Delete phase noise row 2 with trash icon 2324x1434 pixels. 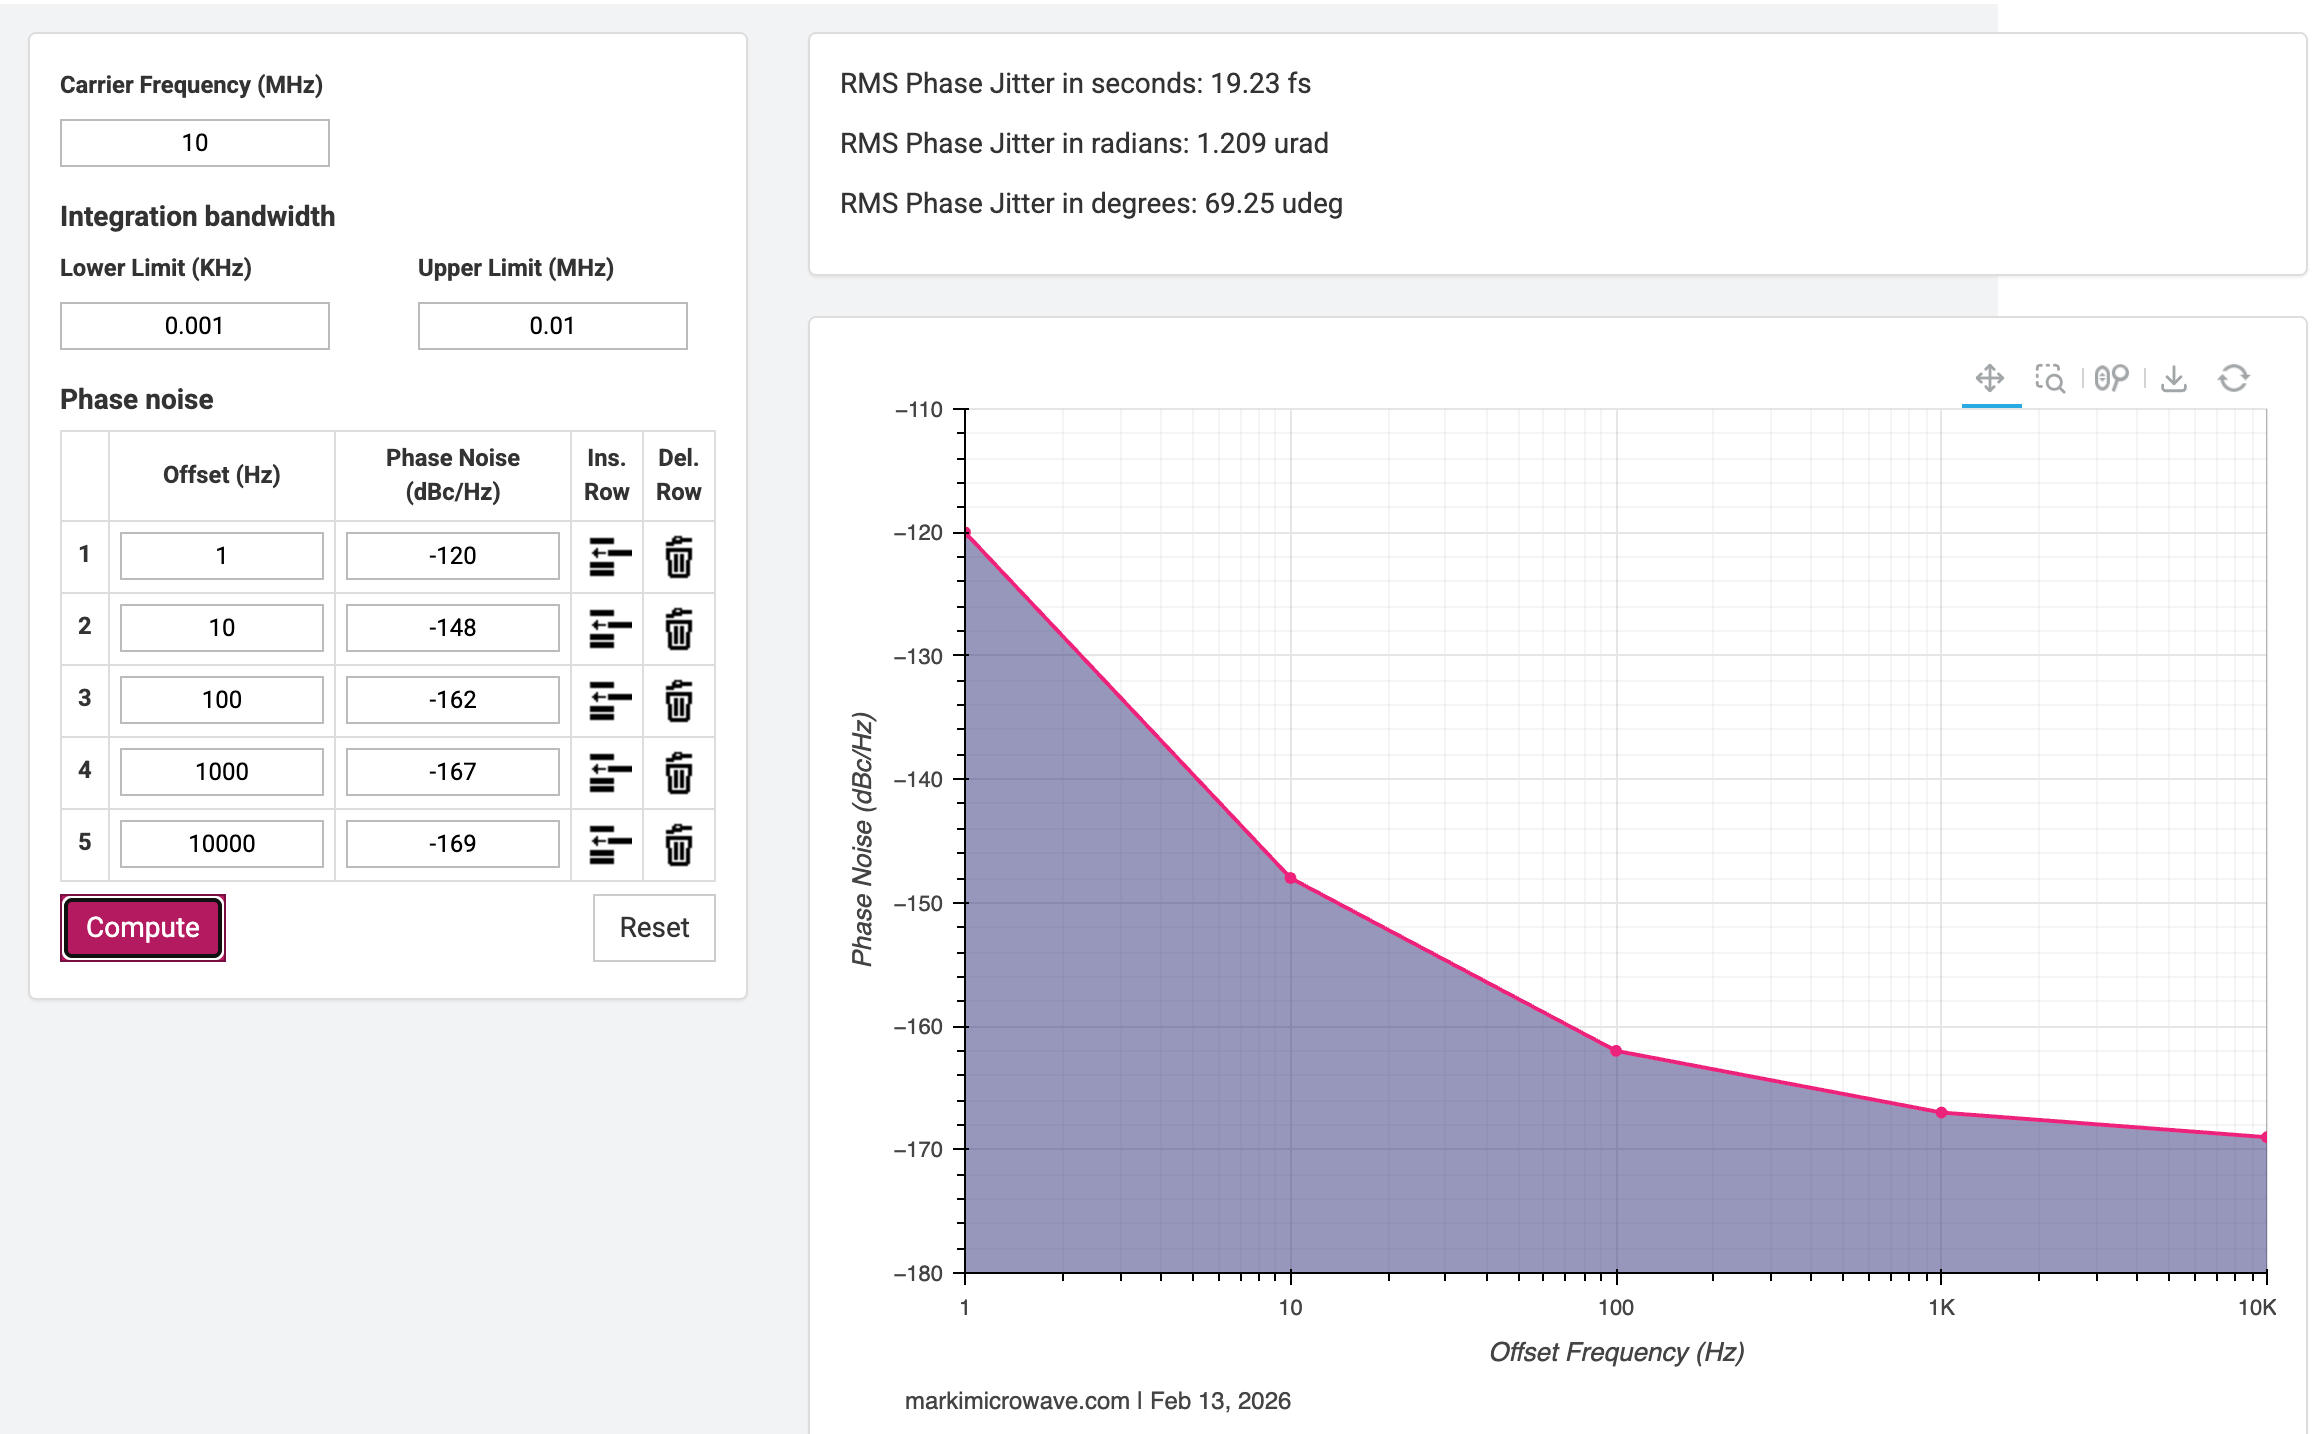point(679,629)
